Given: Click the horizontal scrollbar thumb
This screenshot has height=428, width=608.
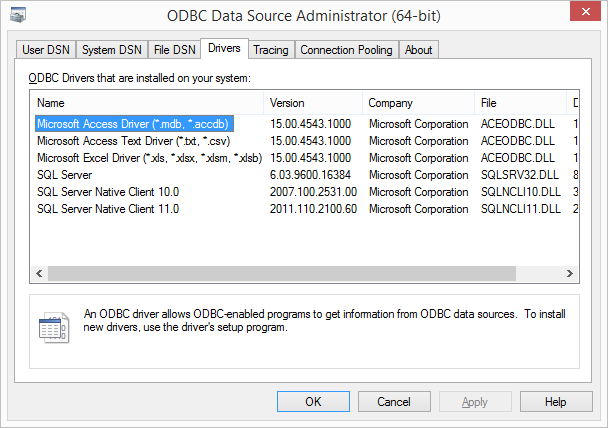Looking at the screenshot, I should (282, 273).
